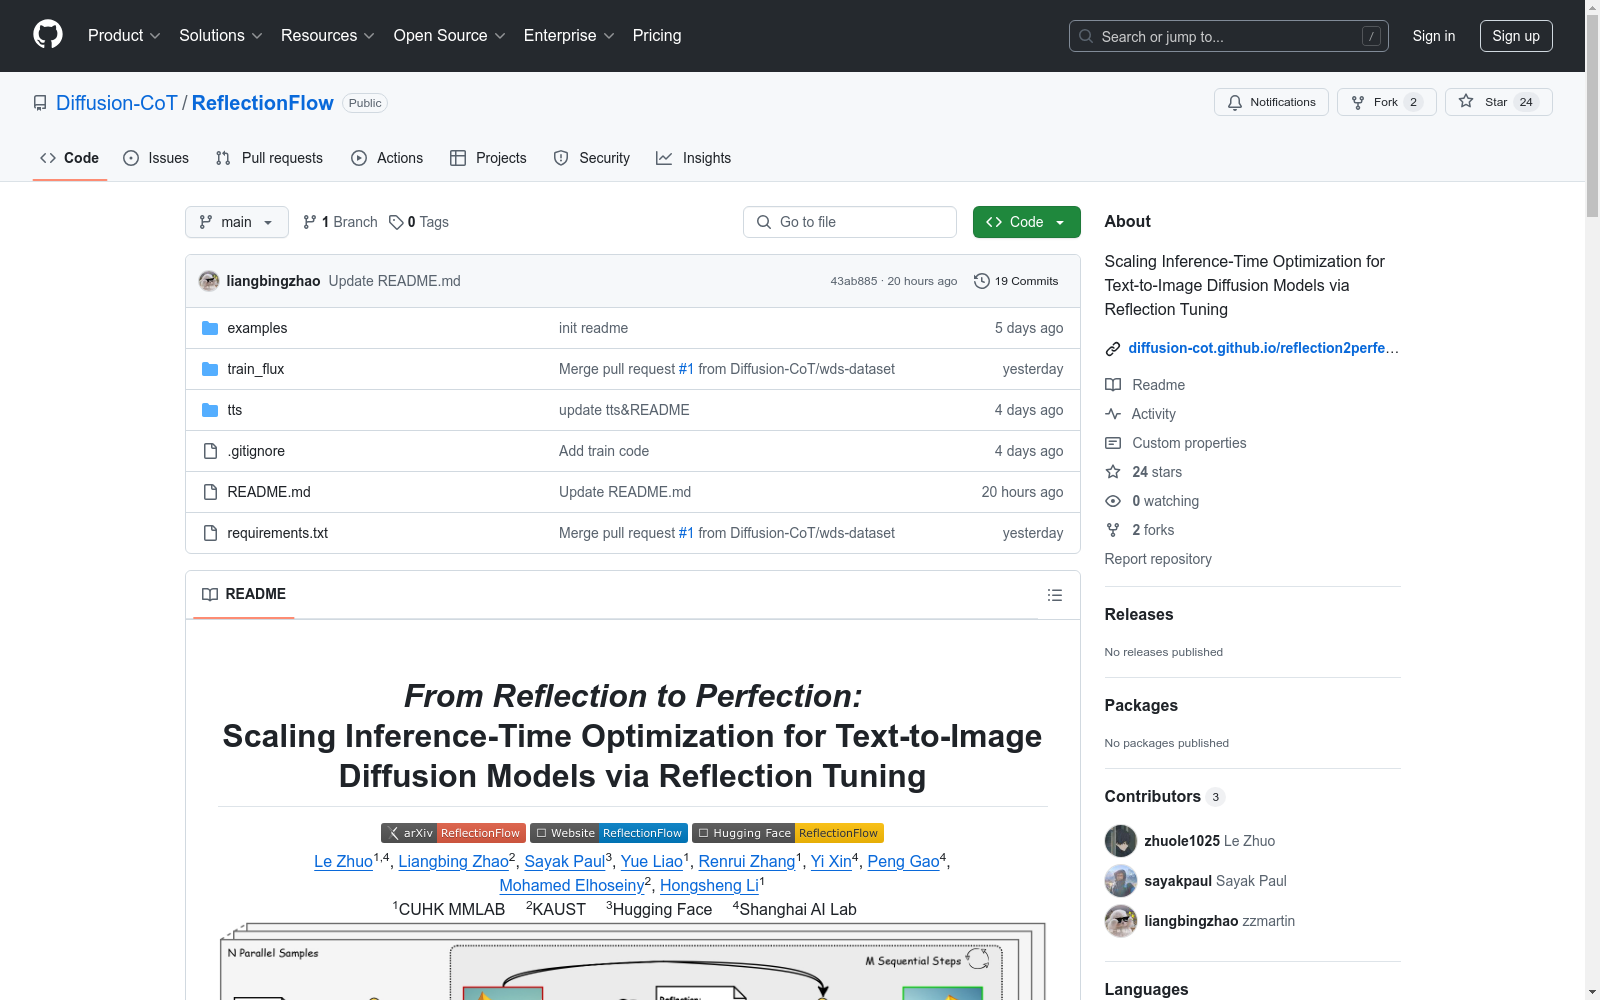Click the Website ReflectionFlow badge
Image resolution: width=1600 pixels, height=1000 pixels.
609,833
